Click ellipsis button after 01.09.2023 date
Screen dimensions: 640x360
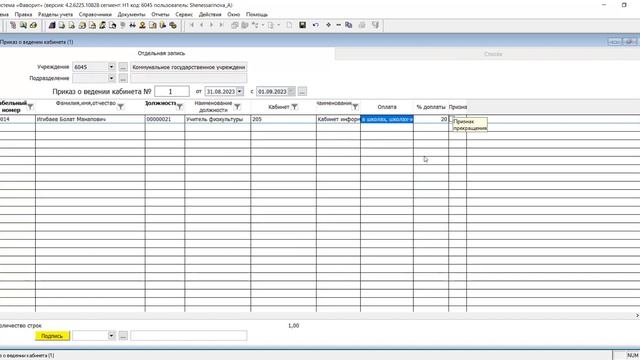(302, 91)
